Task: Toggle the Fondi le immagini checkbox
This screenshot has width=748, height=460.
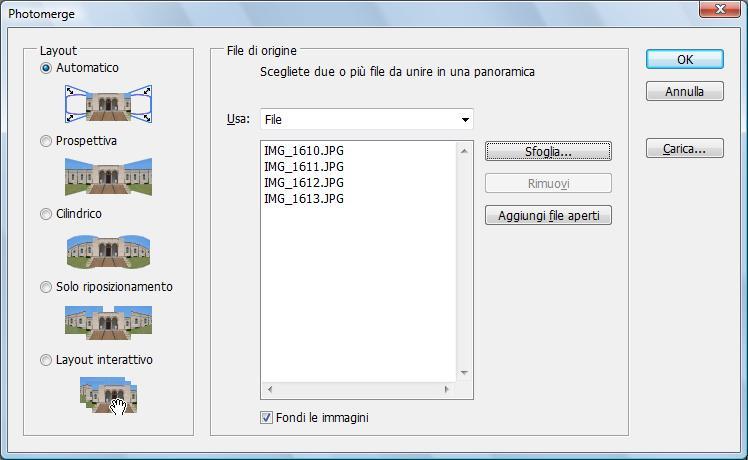Action: 266,418
